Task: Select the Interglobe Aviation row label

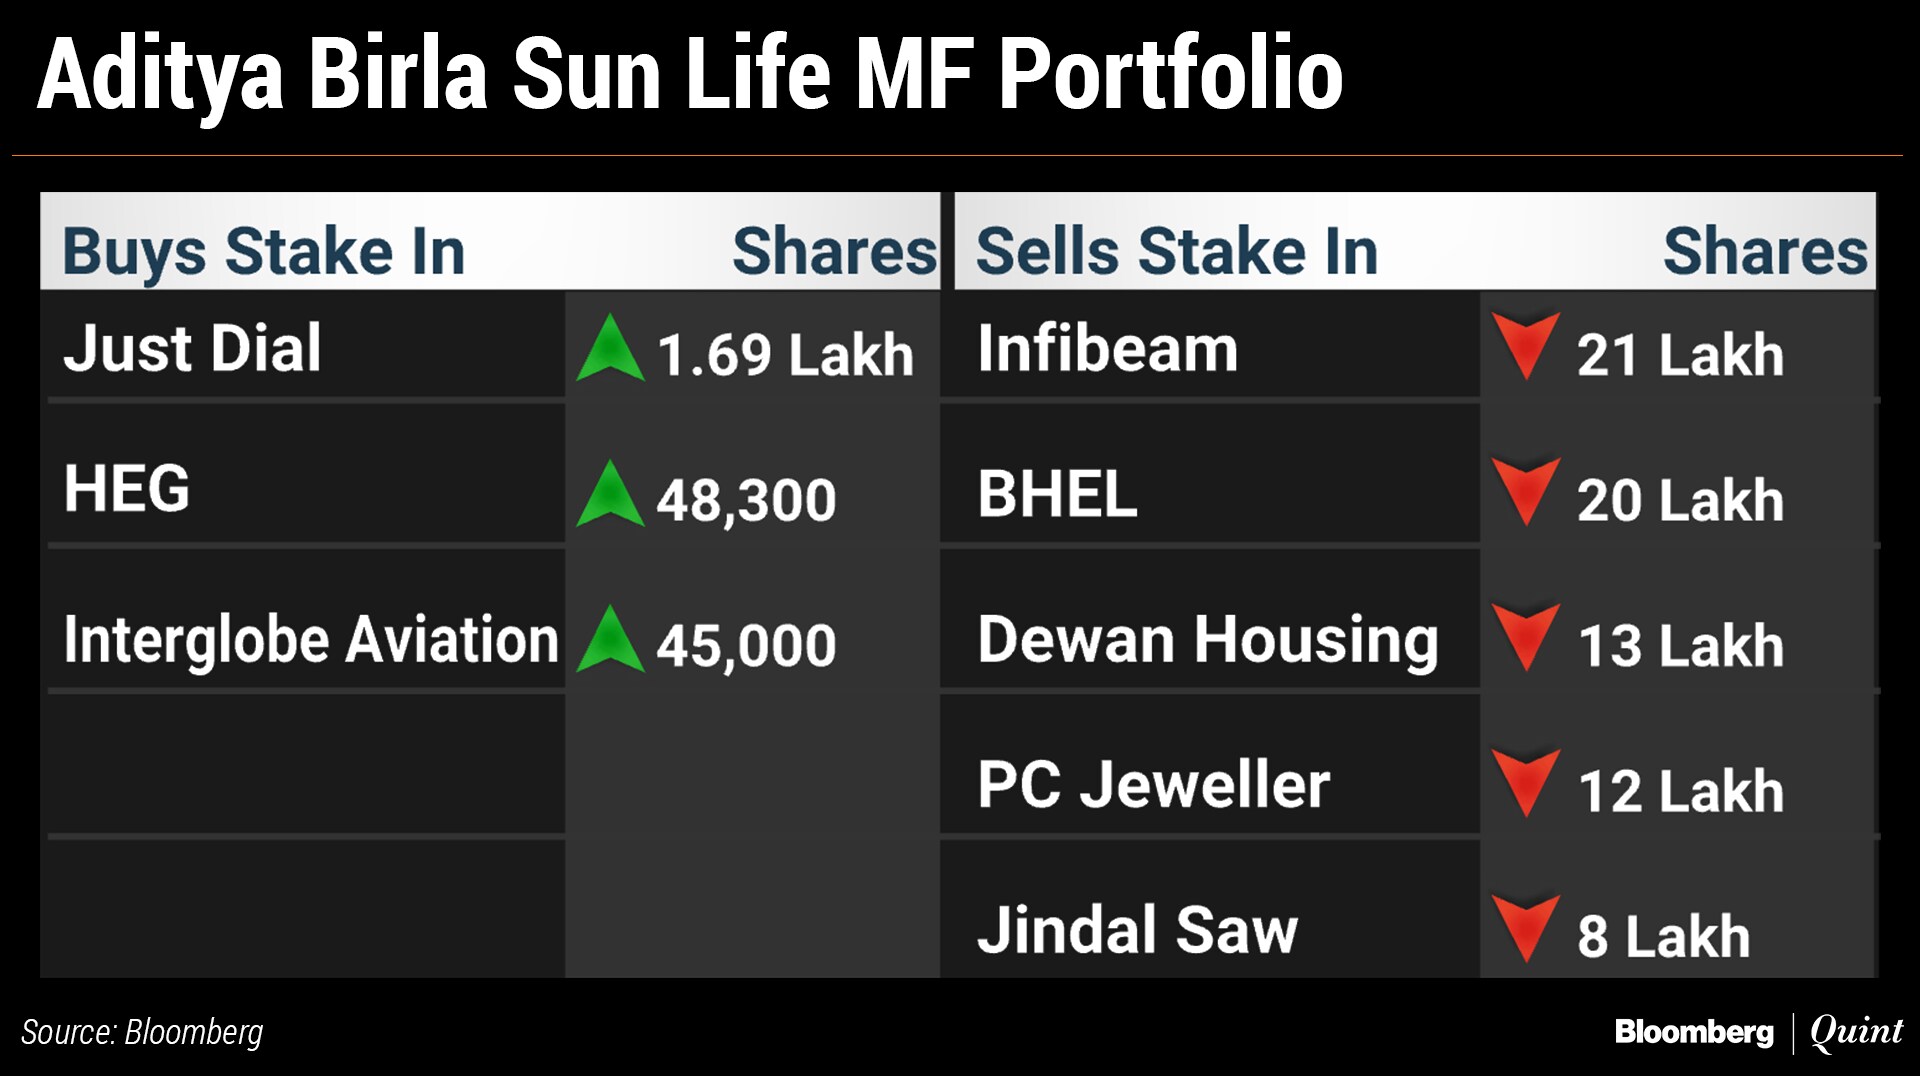Action: coord(310,640)
